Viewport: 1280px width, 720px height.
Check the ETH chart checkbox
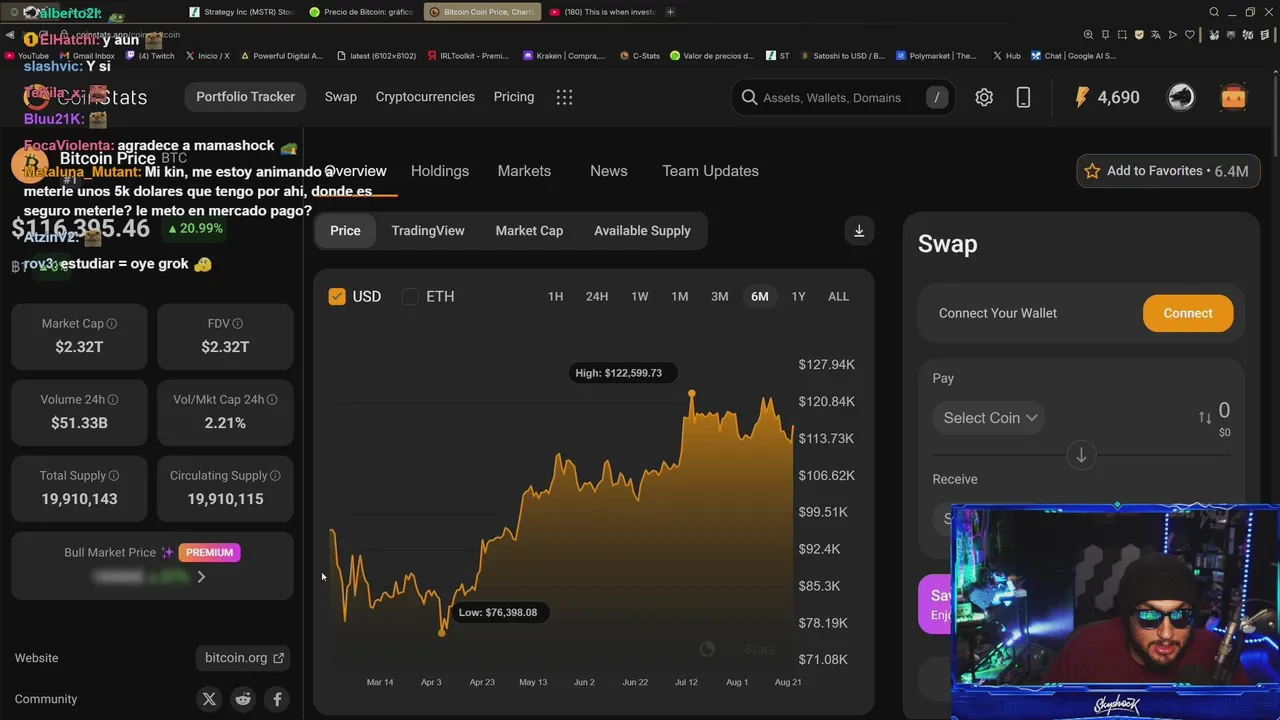[x=410, y=296]
